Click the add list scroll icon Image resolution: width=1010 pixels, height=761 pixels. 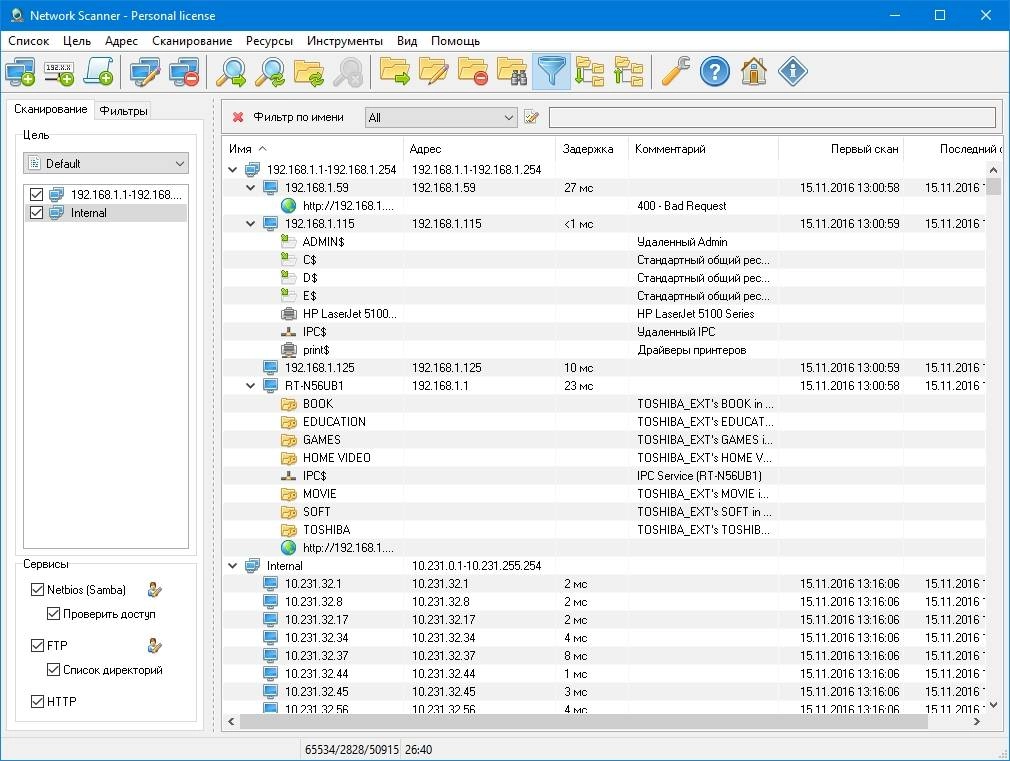(x=99, y=72)
